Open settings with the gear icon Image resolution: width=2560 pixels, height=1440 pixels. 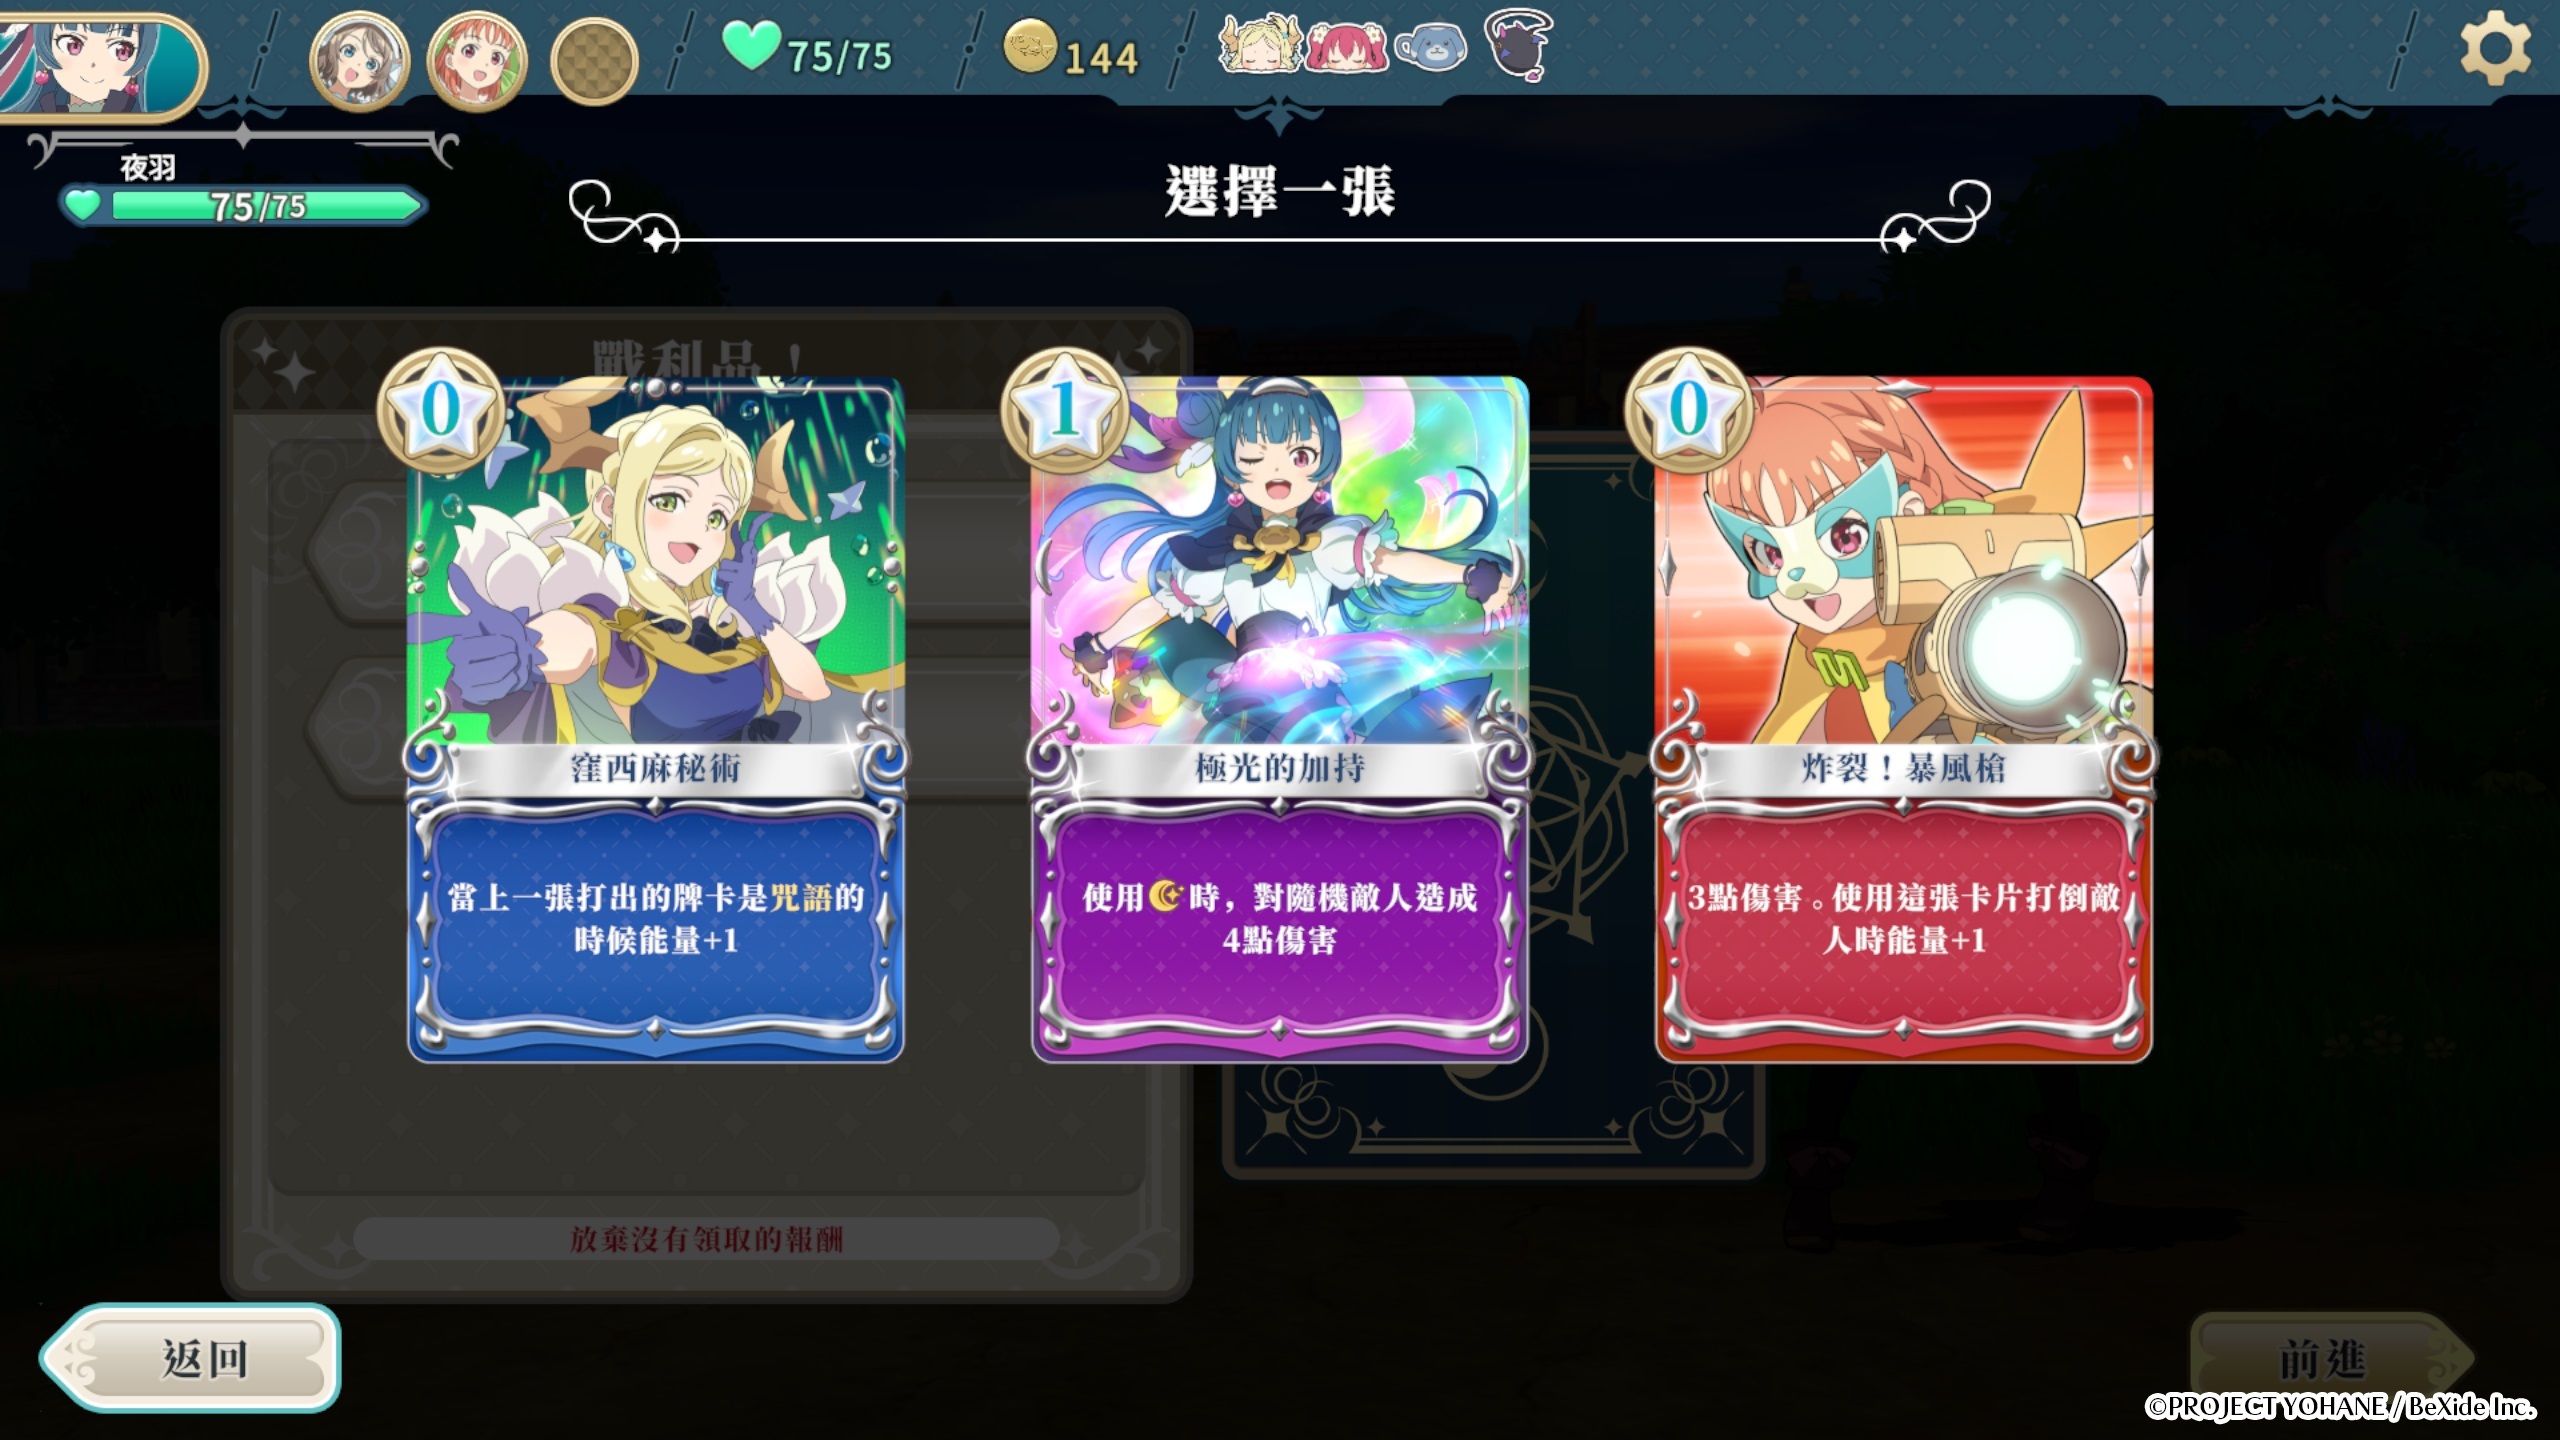click(2496, 47)
